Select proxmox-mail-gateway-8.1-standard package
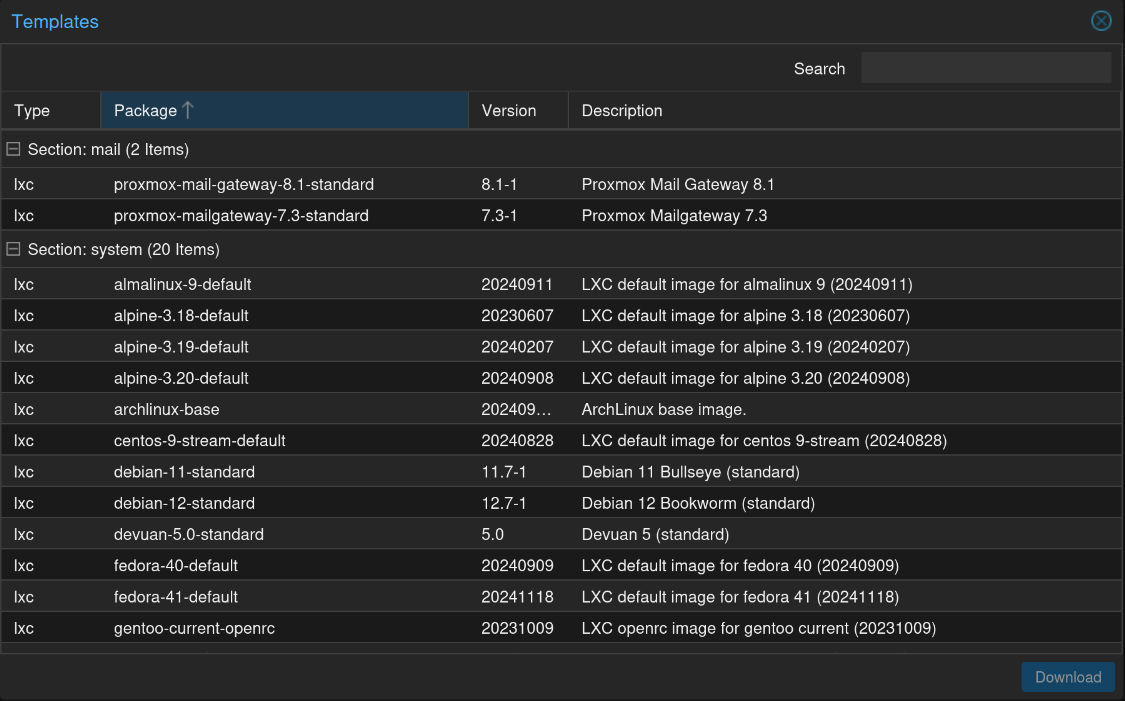This screenshot has height=701, width=1125. 244,184
